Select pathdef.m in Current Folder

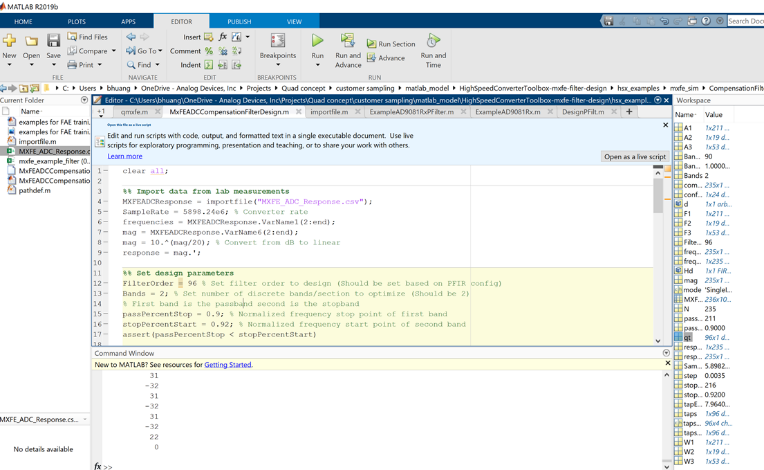pos(35,190)
